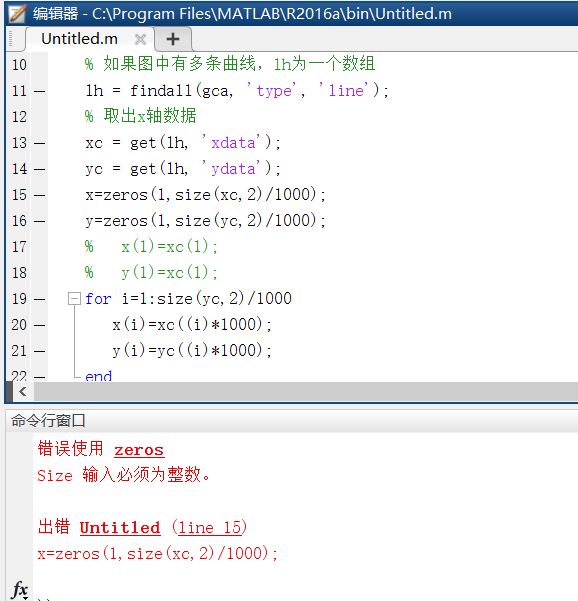This screenshot has width=578, height=601.
Task: Click line number 18 in gutter
Action: 19,273
